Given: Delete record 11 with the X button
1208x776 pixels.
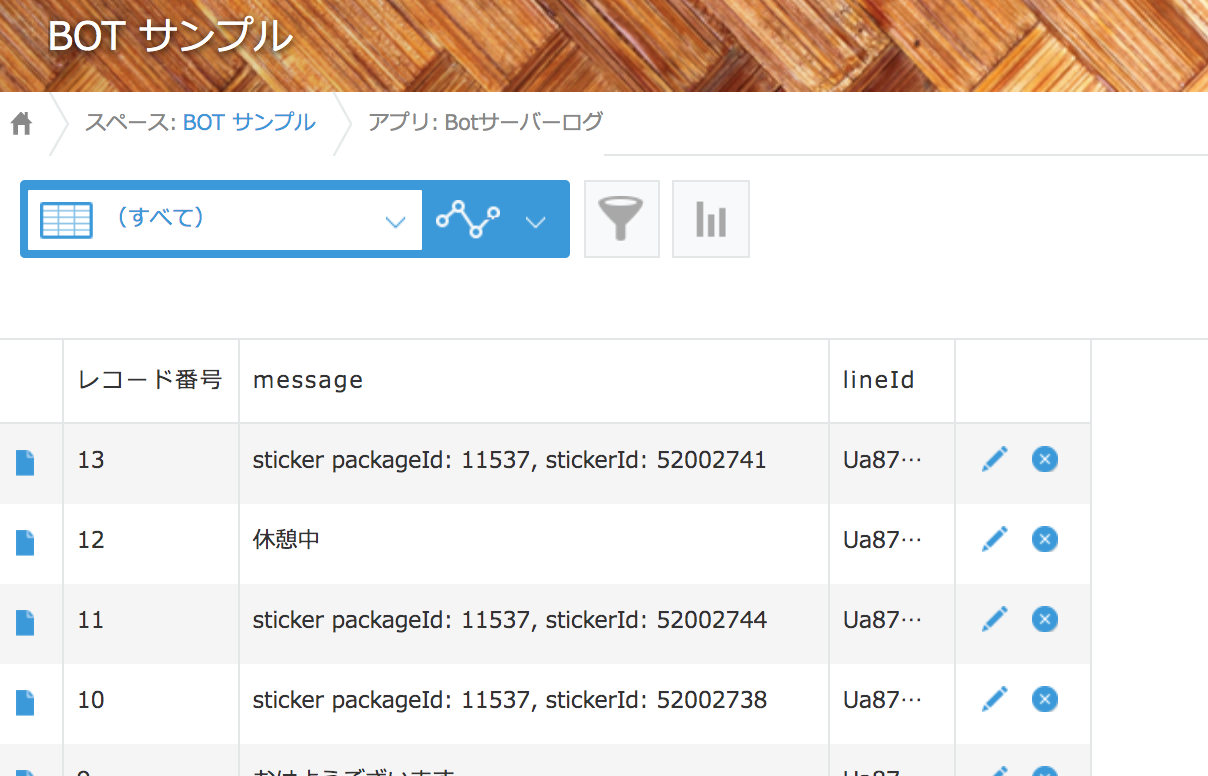Looking at the screenshot, I should coord(1044,619).
